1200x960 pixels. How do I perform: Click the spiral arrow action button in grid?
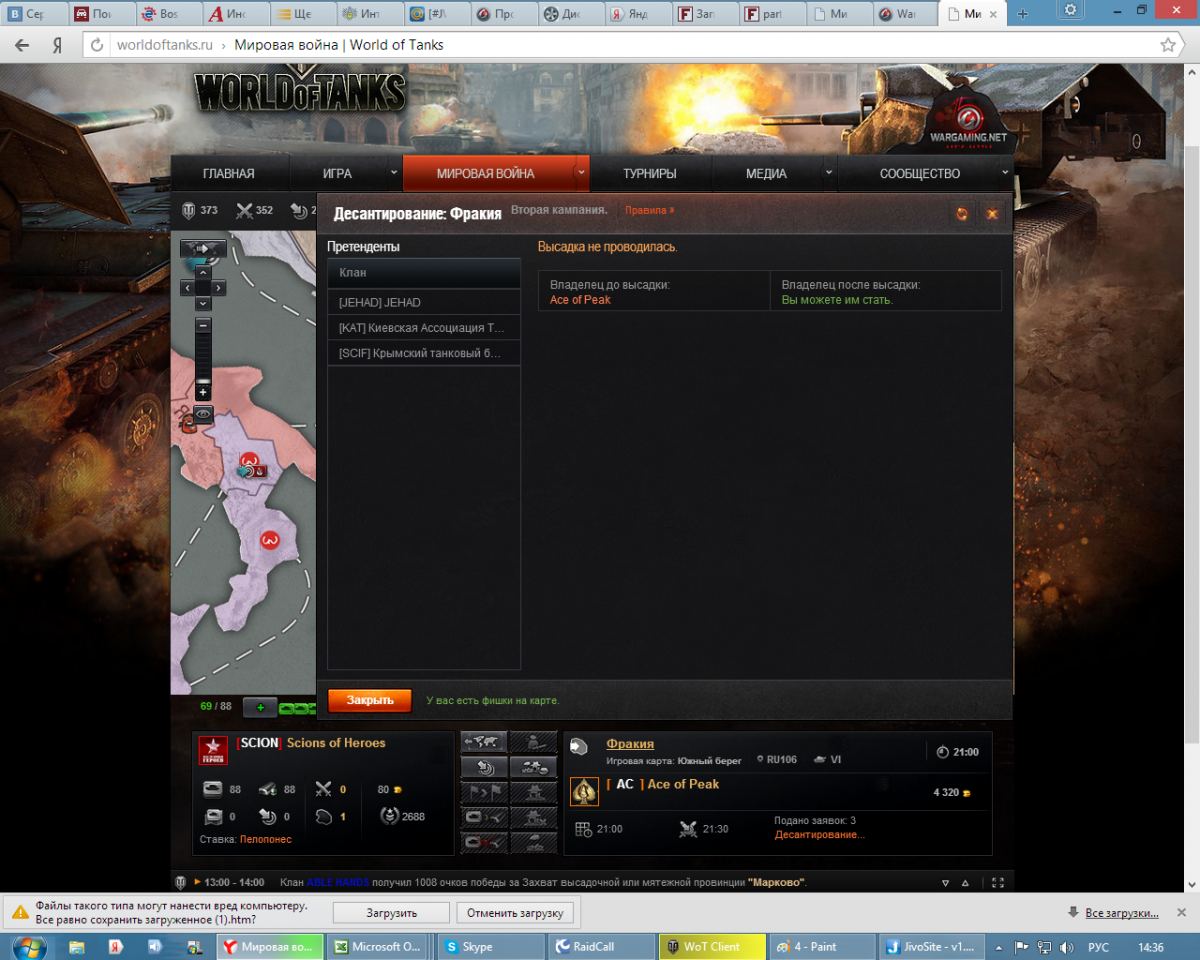pos(484,767)
